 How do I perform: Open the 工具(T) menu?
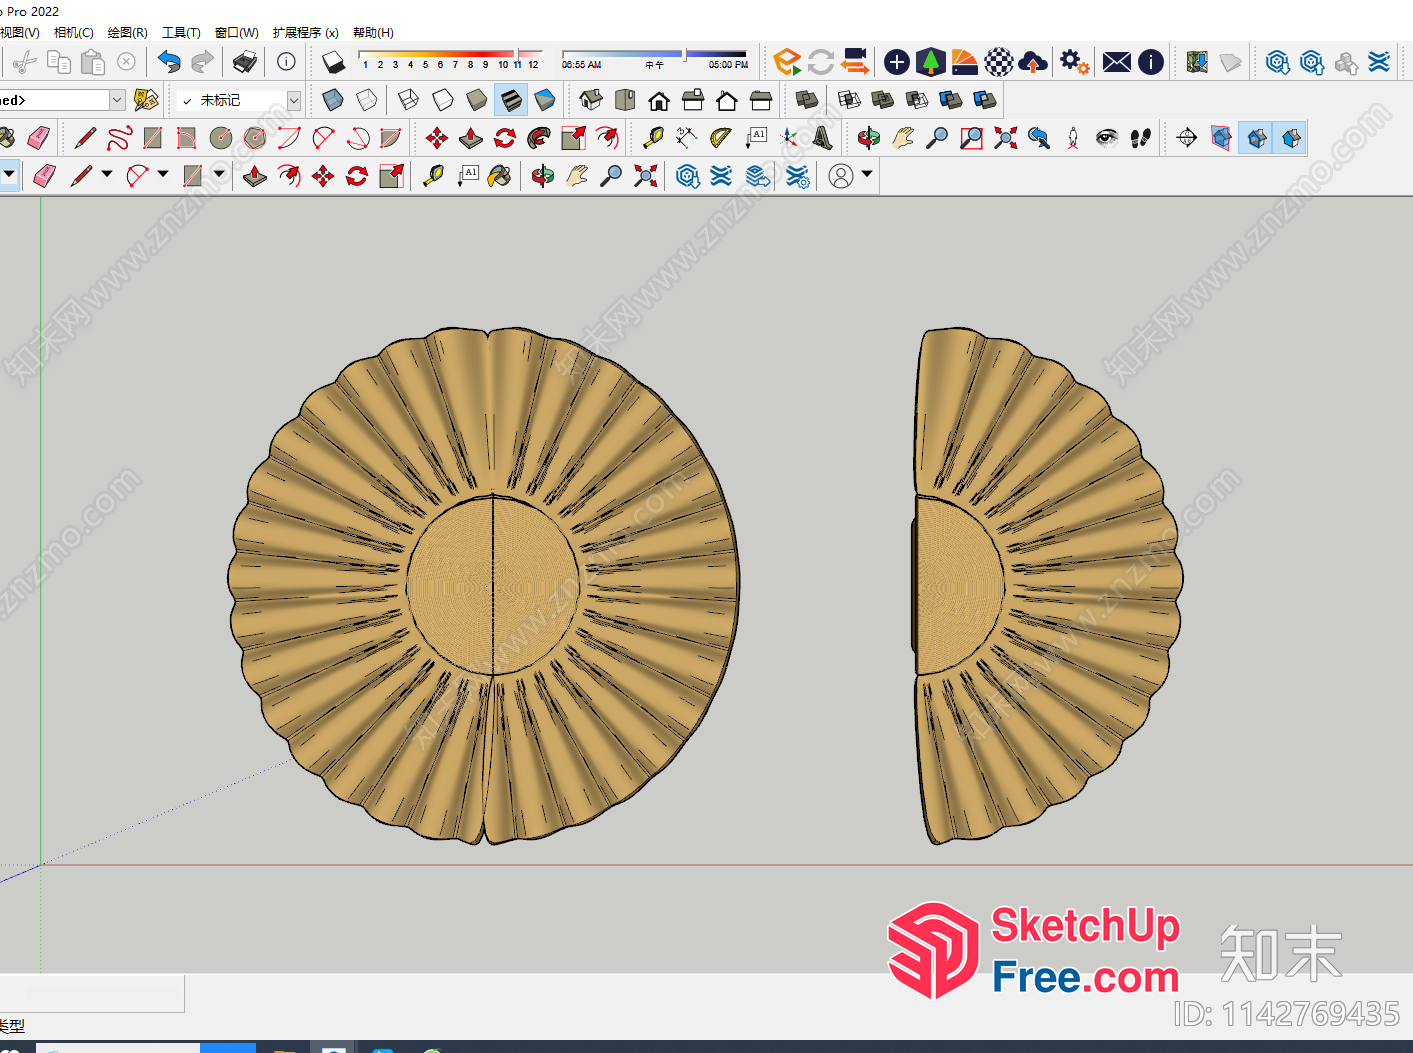point(181,33)
